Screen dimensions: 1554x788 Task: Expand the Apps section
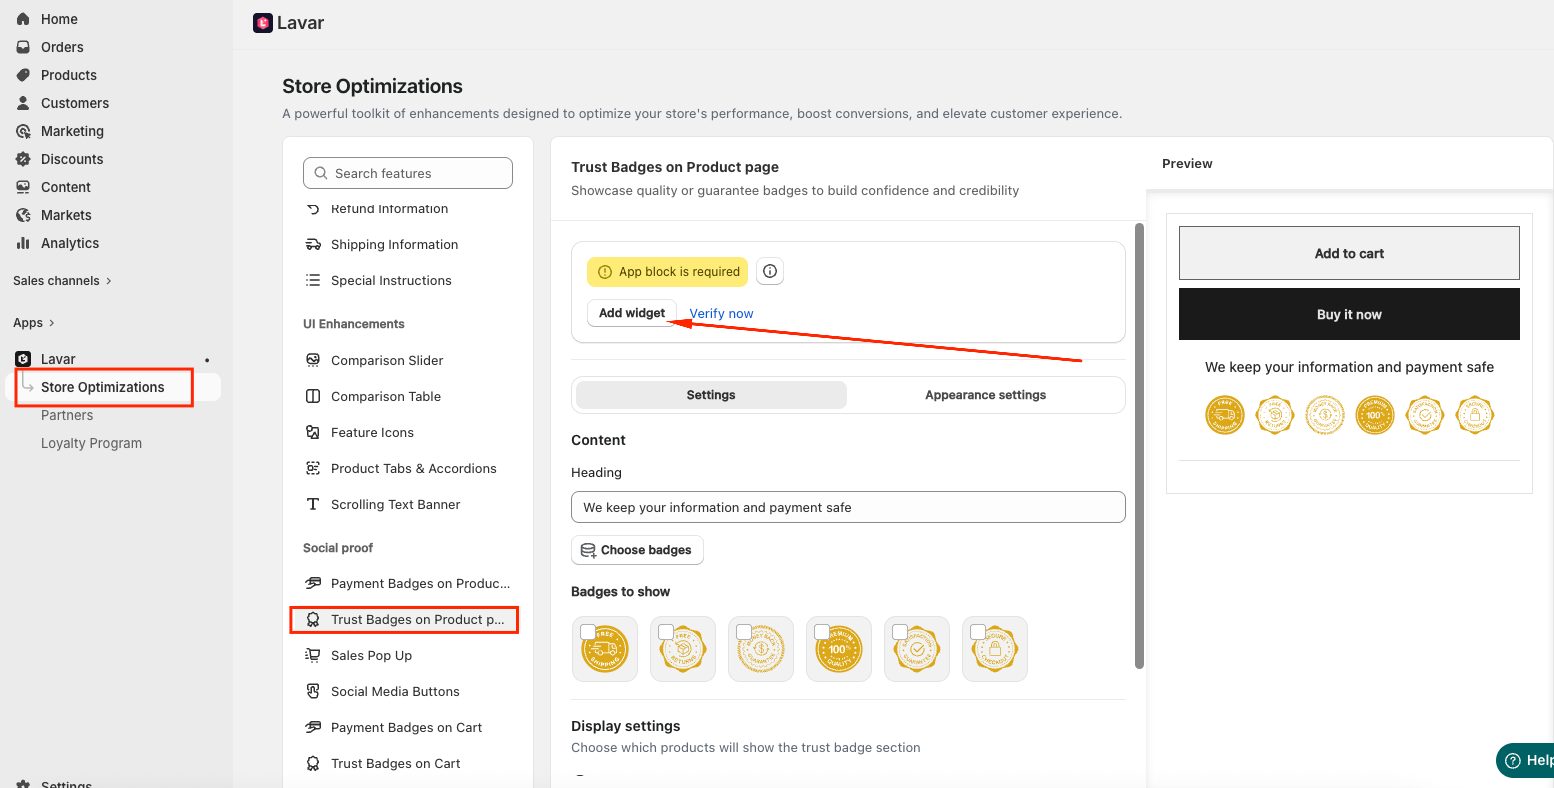[34, 323]
